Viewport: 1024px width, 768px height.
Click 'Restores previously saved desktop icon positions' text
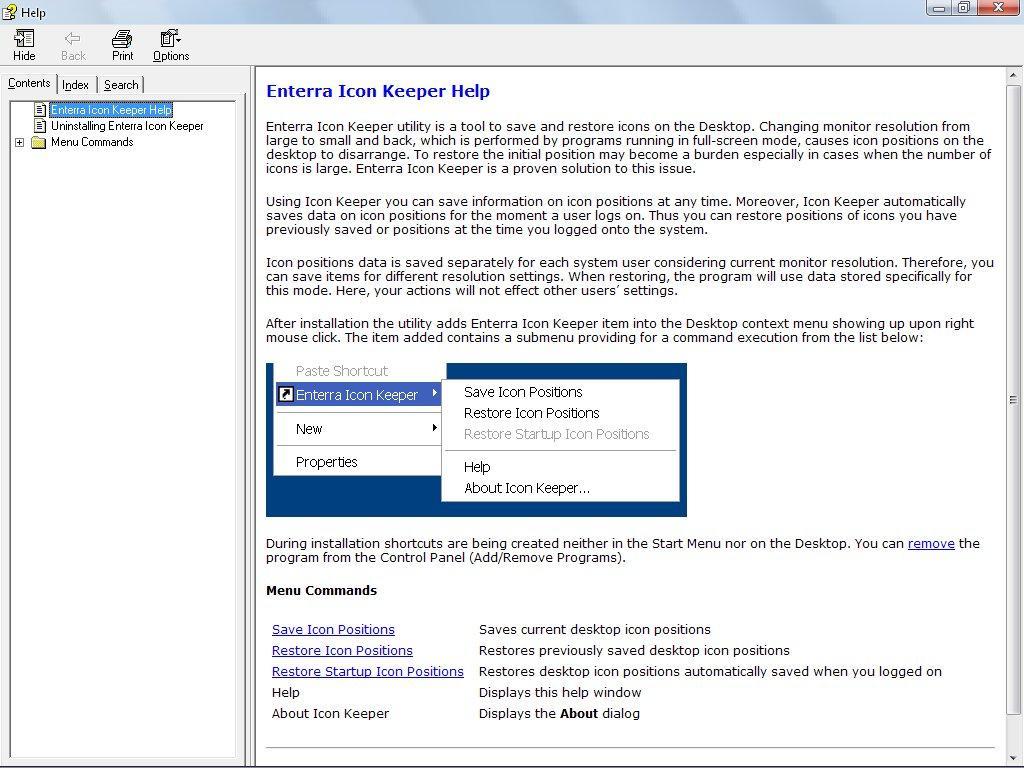click(x=634, y=650)
